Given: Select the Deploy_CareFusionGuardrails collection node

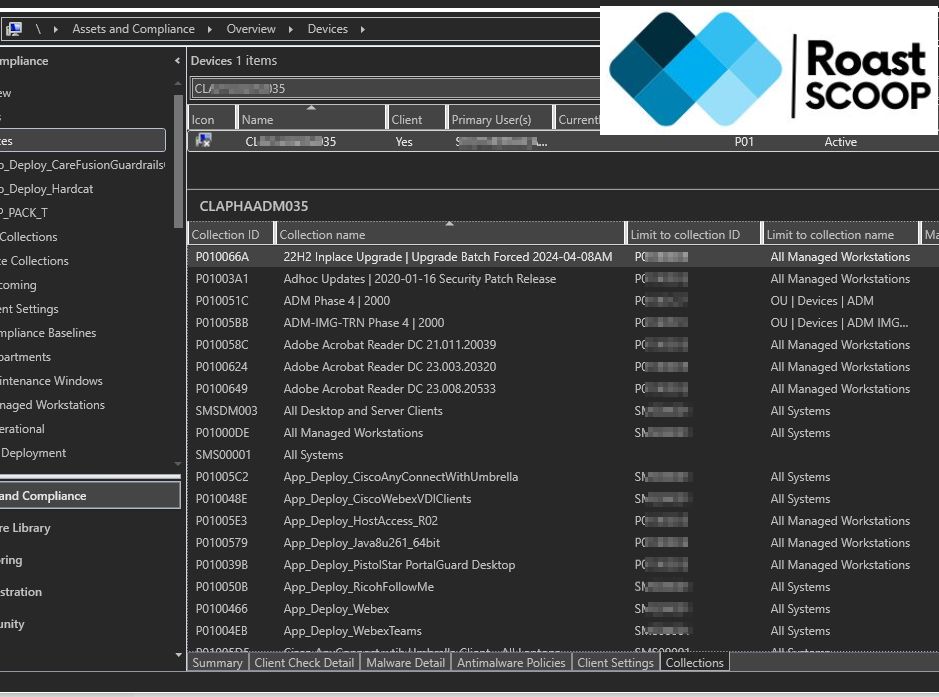Looking at the screenshot, I should [x=82, y=165].
